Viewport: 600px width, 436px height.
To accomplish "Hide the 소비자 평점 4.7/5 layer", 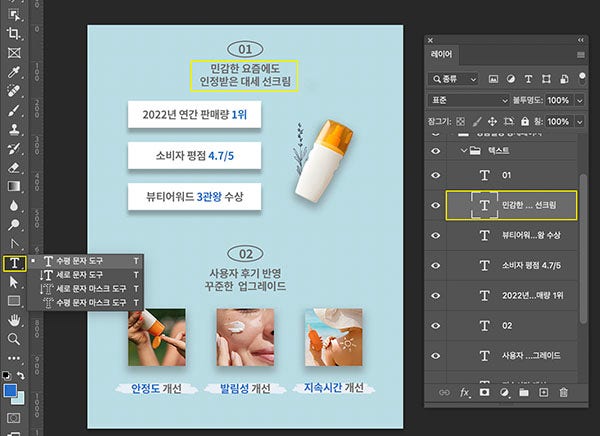I will pos(435,266).
